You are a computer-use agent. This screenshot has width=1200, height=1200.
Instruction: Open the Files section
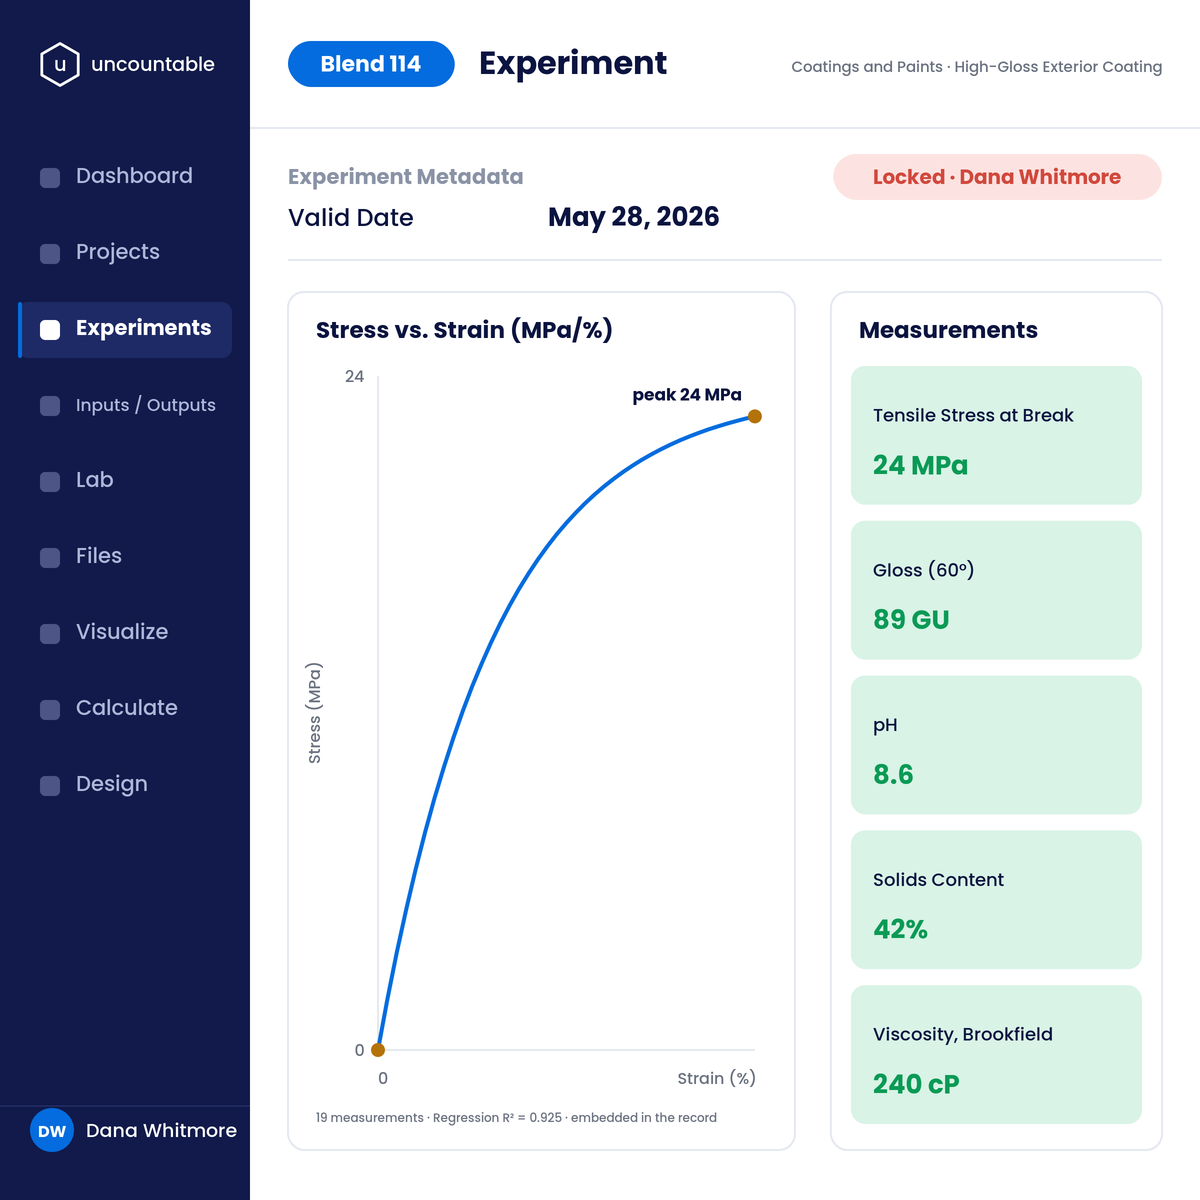click(x=125, y=556)
